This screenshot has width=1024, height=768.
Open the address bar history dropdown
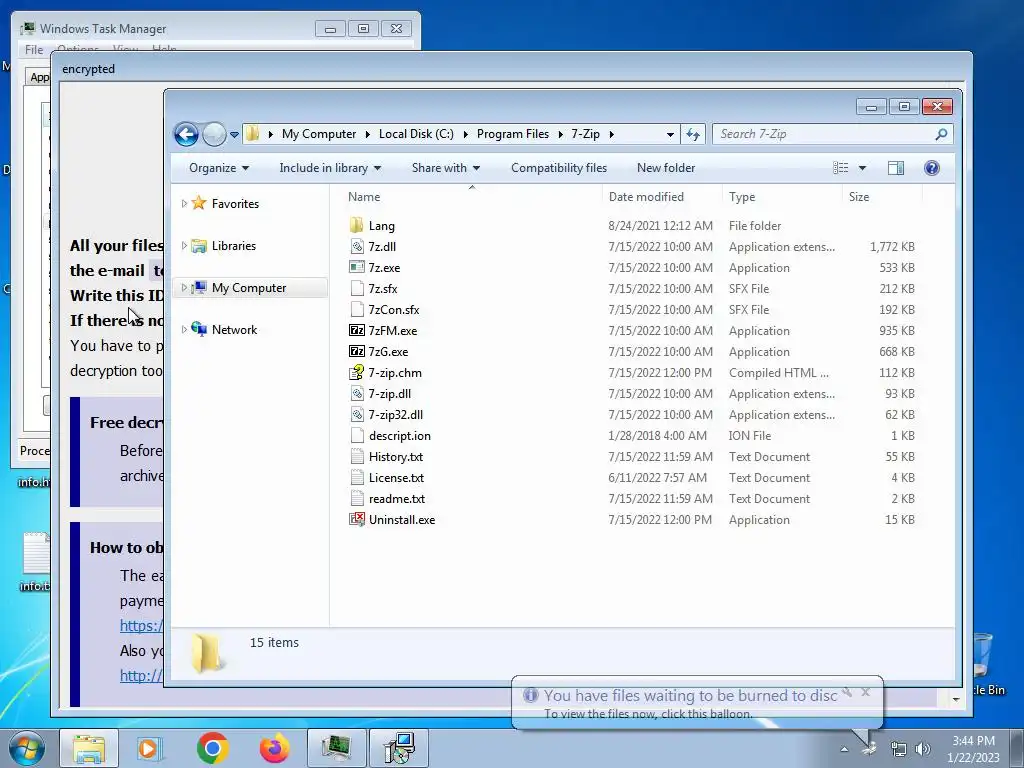tap(670, 135)
